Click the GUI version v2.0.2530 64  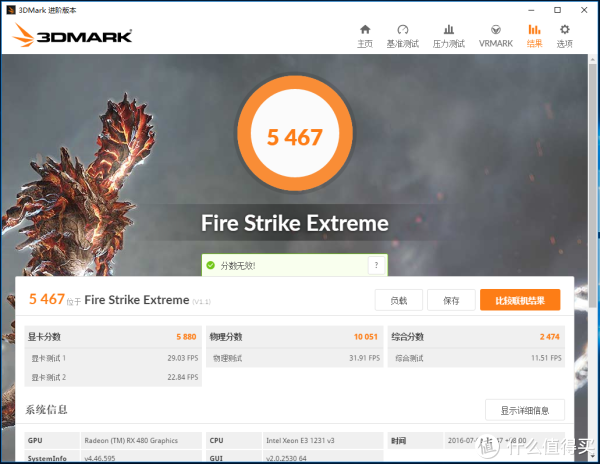[x=286, y=458]
